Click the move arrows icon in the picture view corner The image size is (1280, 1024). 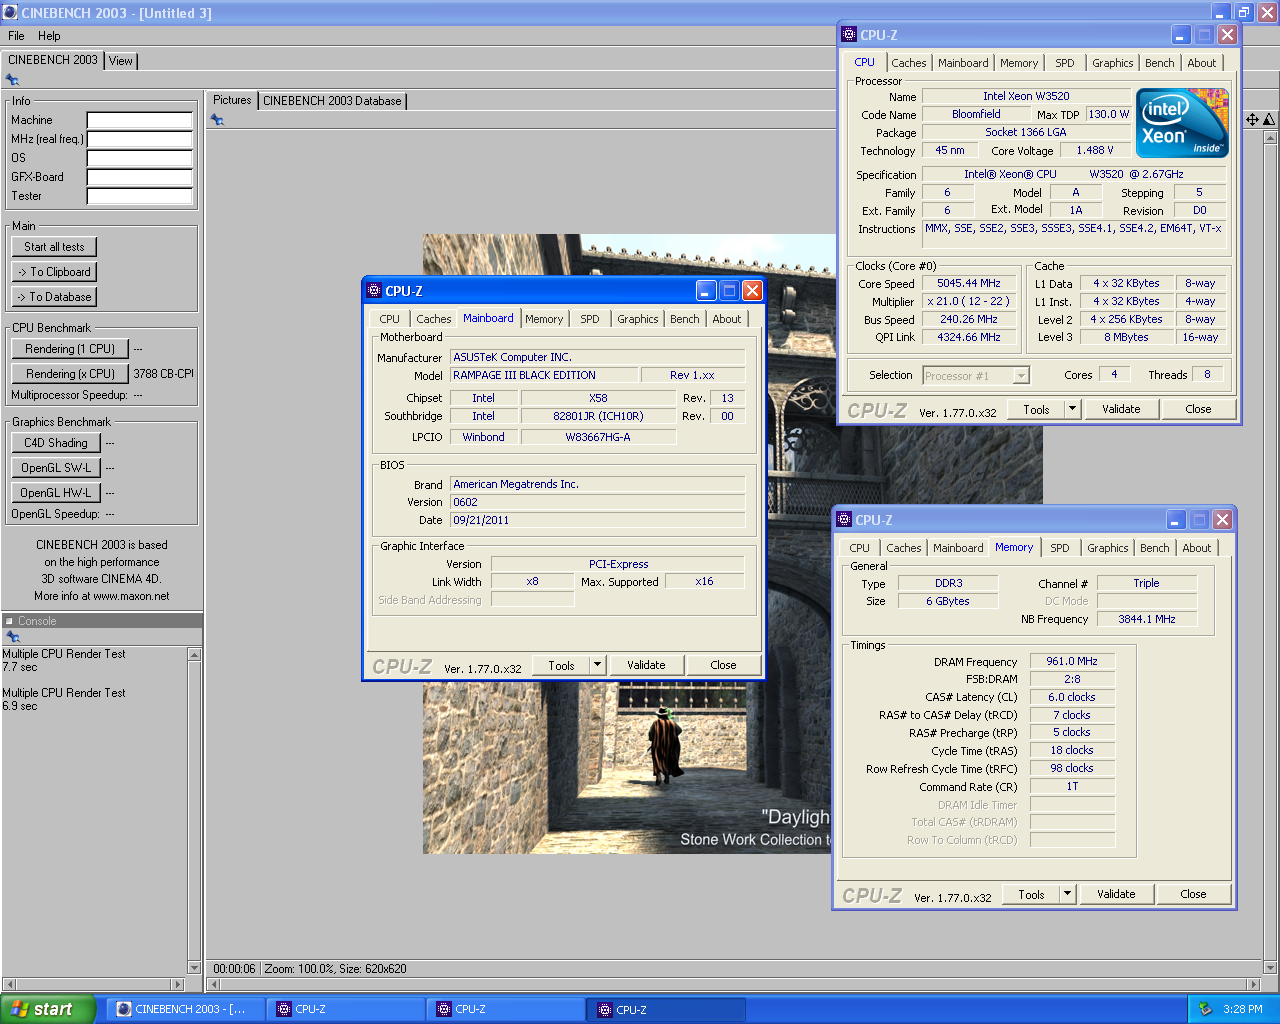[x=1252, y=120]
